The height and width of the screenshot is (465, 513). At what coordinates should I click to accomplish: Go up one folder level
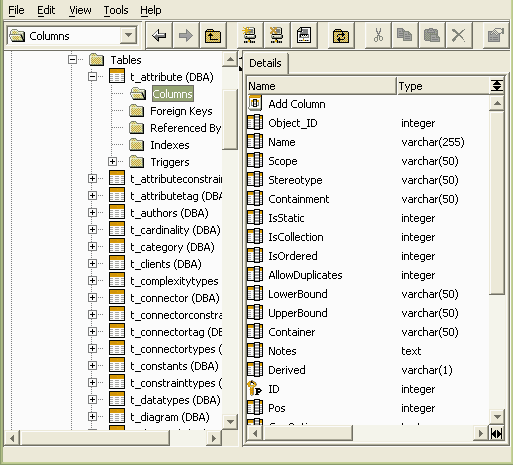coord(213,35)
